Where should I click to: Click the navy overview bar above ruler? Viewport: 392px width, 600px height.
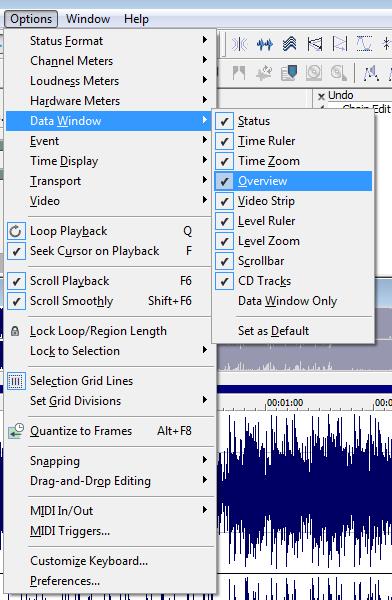[305, 389]
